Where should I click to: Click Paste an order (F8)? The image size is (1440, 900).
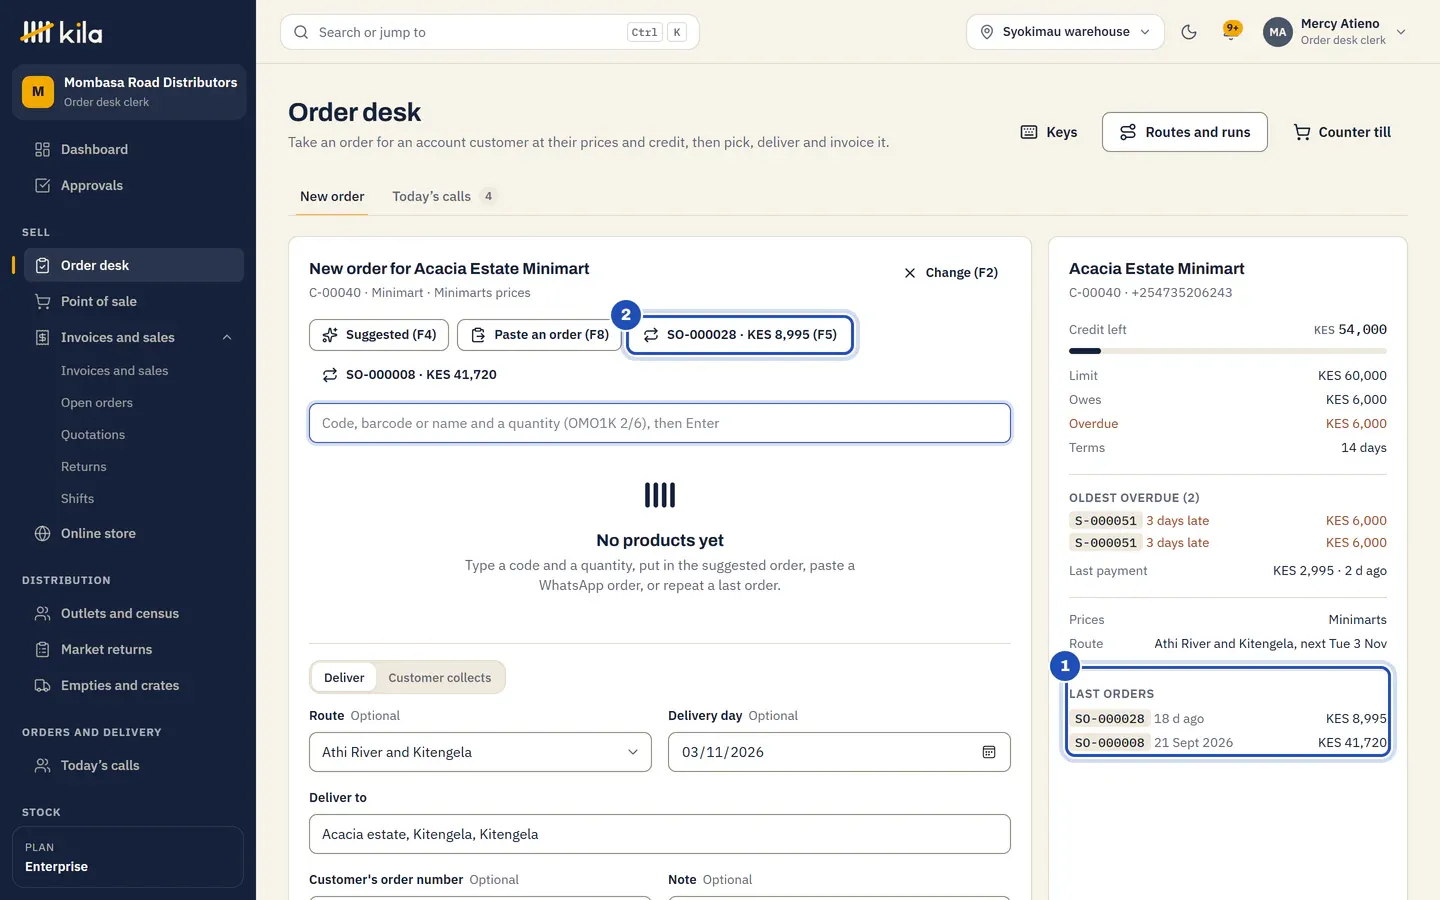539,335
